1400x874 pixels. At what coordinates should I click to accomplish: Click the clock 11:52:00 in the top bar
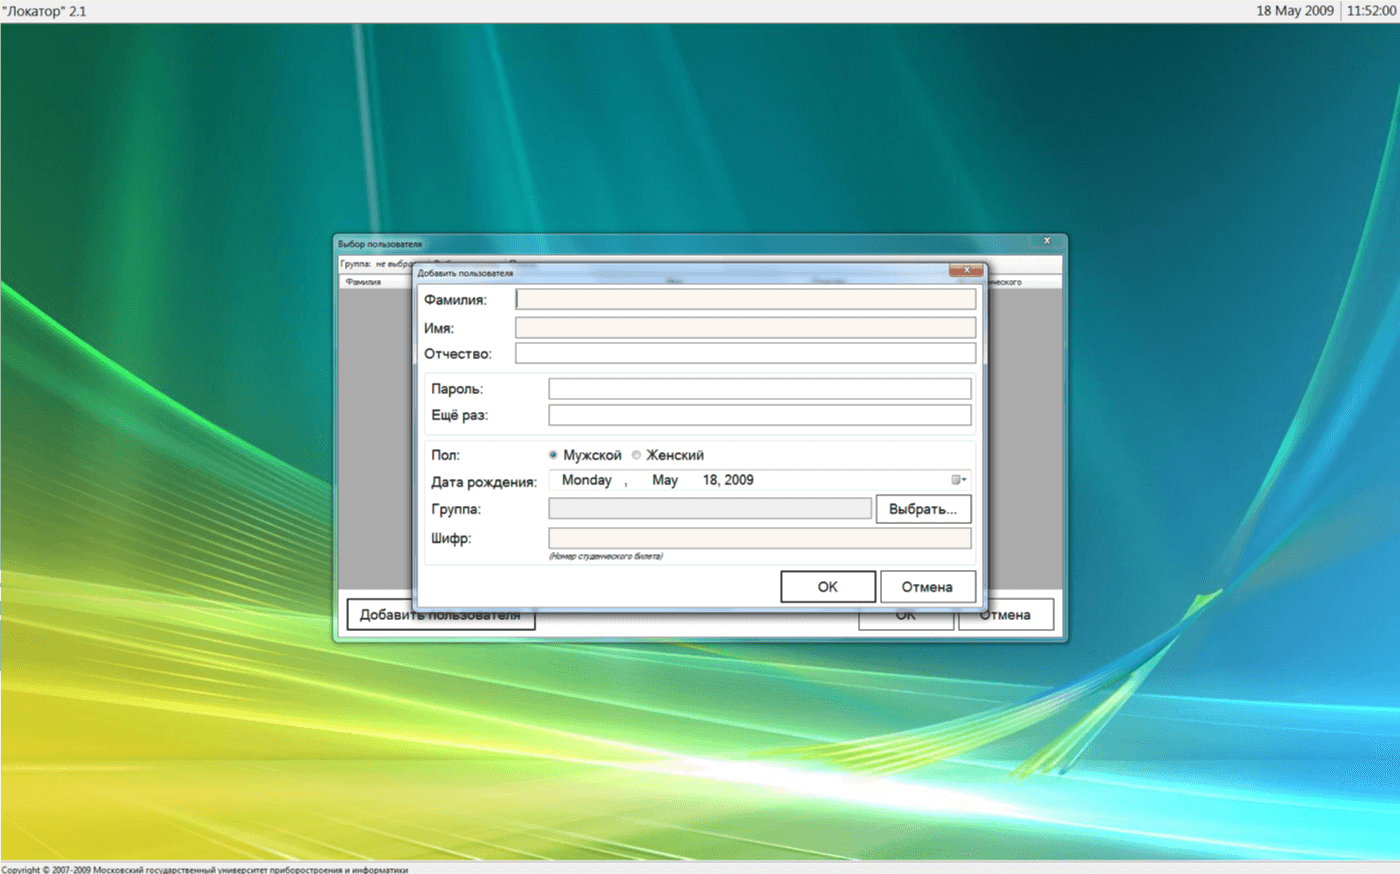click(x=1371, y=10)
